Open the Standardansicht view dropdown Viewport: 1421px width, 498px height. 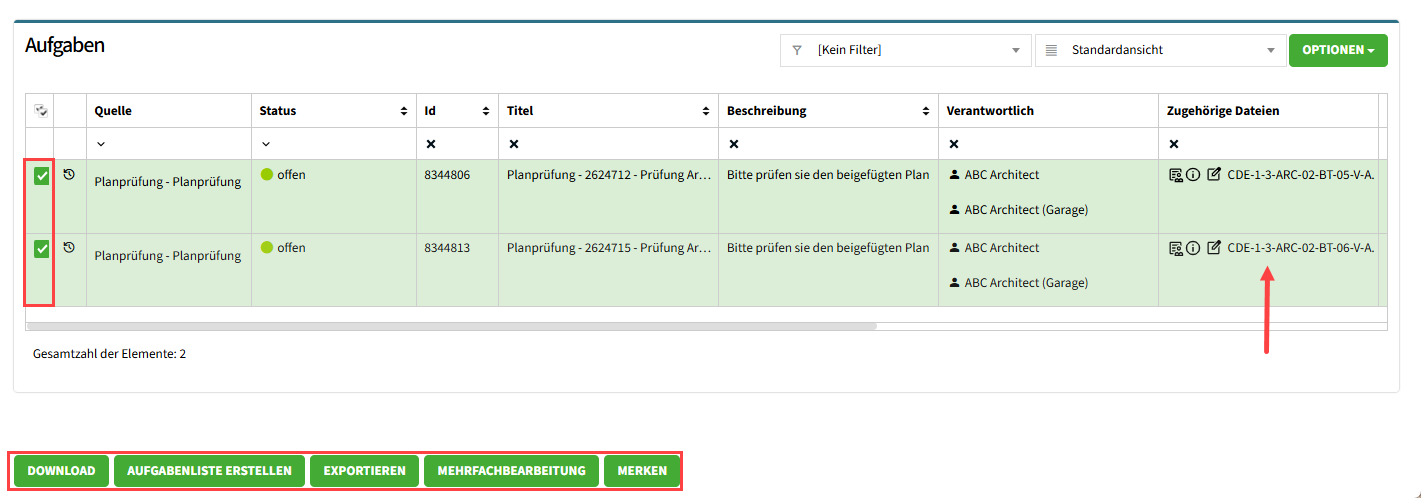(1160, 50)
